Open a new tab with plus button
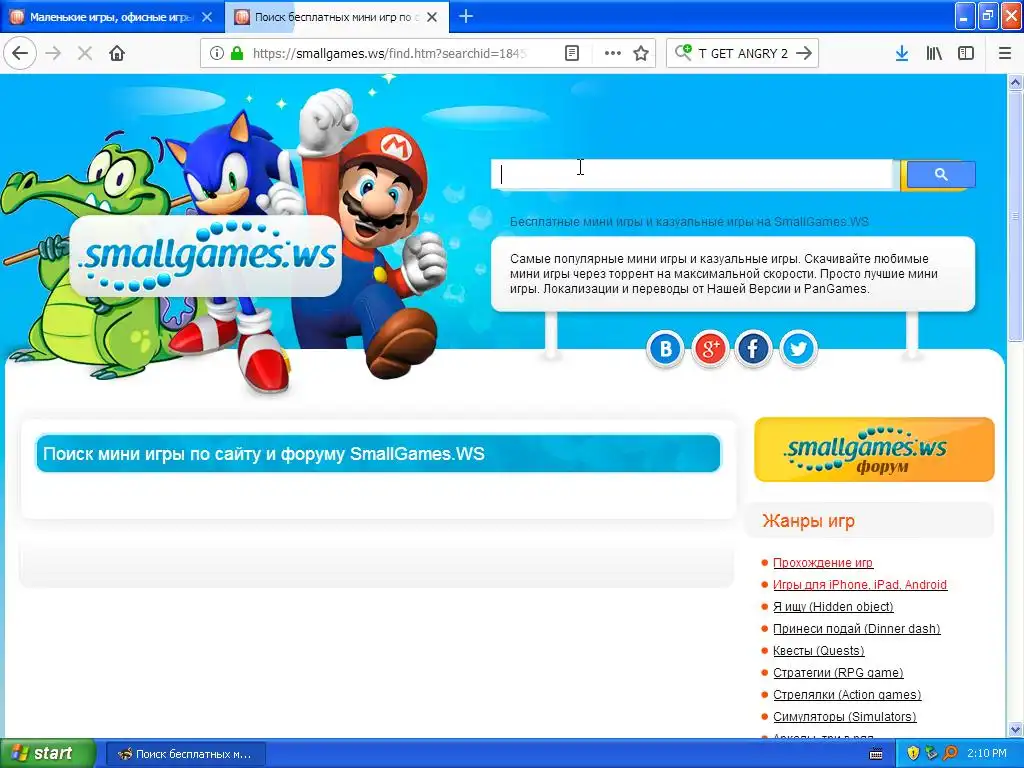1024x768 pixels. [x=466, y=16]
